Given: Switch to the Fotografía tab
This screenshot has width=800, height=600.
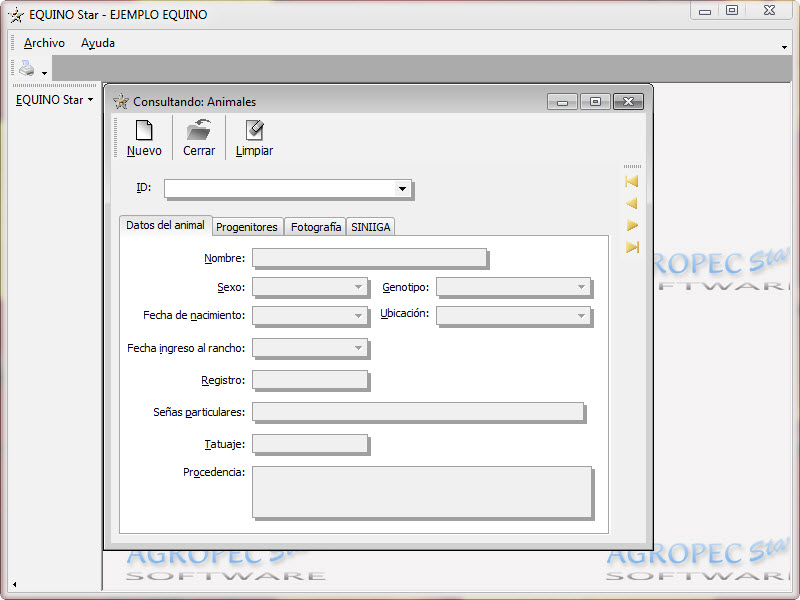Looking at the screenshot, I should [316, 227].
